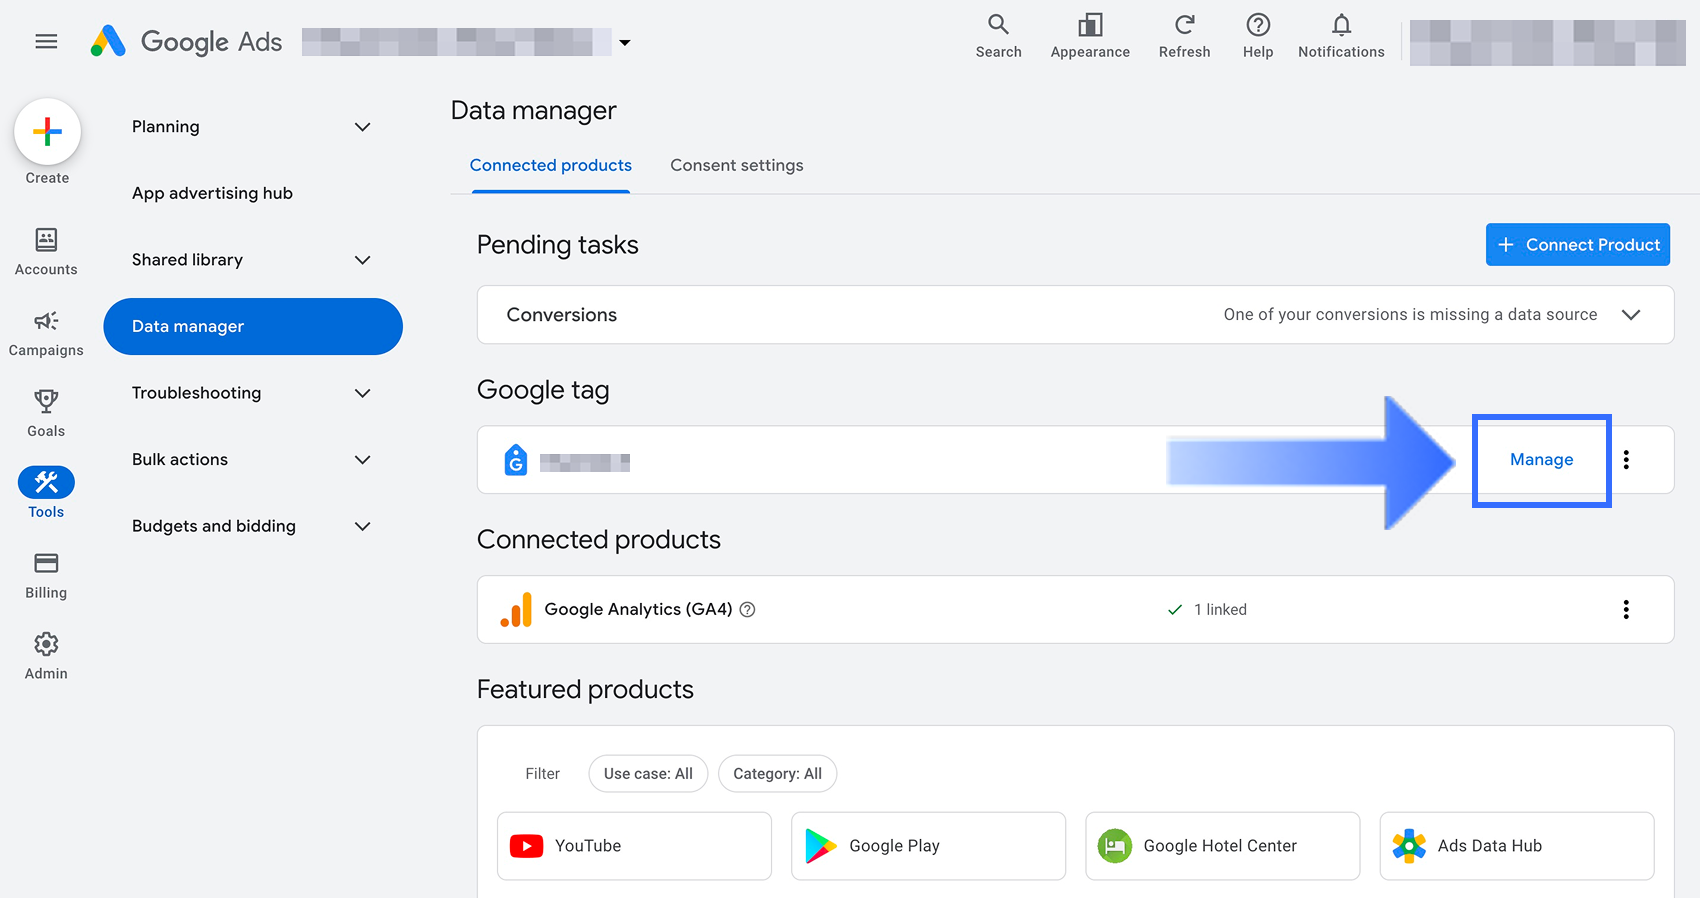The height and width of the screenshot is (898, 1700).
Task: Open the Campaigns megaphone icon
Action: 46,321
